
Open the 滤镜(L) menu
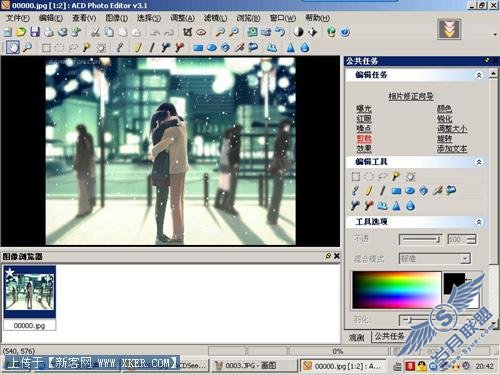pos(215,18)
